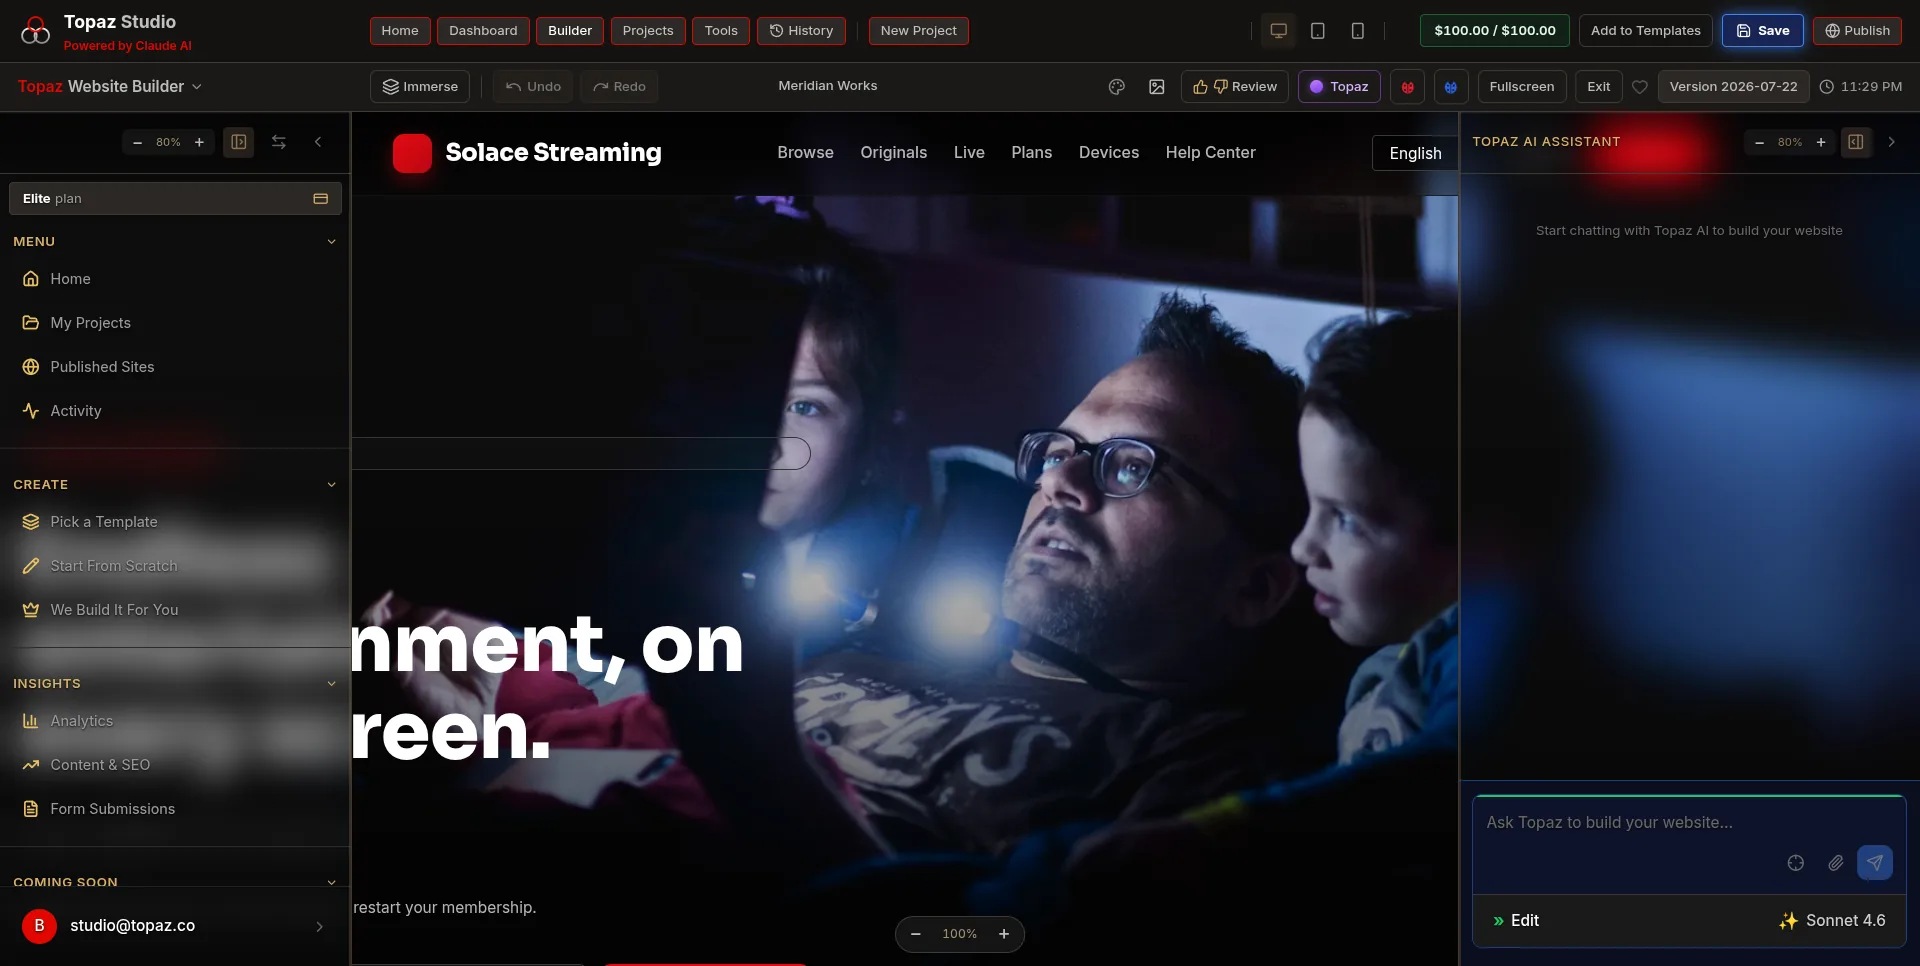Zoom out left panel with minus
This screenshot has width=1920, height=966.
pos(138,142)
